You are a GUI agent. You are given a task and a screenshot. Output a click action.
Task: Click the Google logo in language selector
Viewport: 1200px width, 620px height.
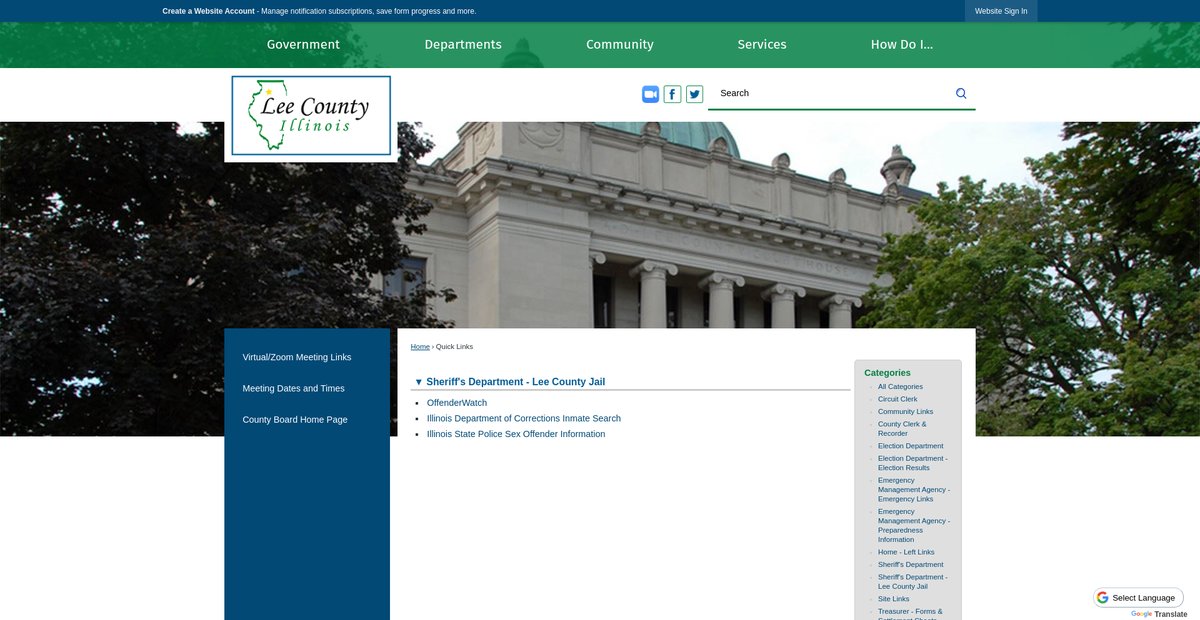pos(1103,598)
